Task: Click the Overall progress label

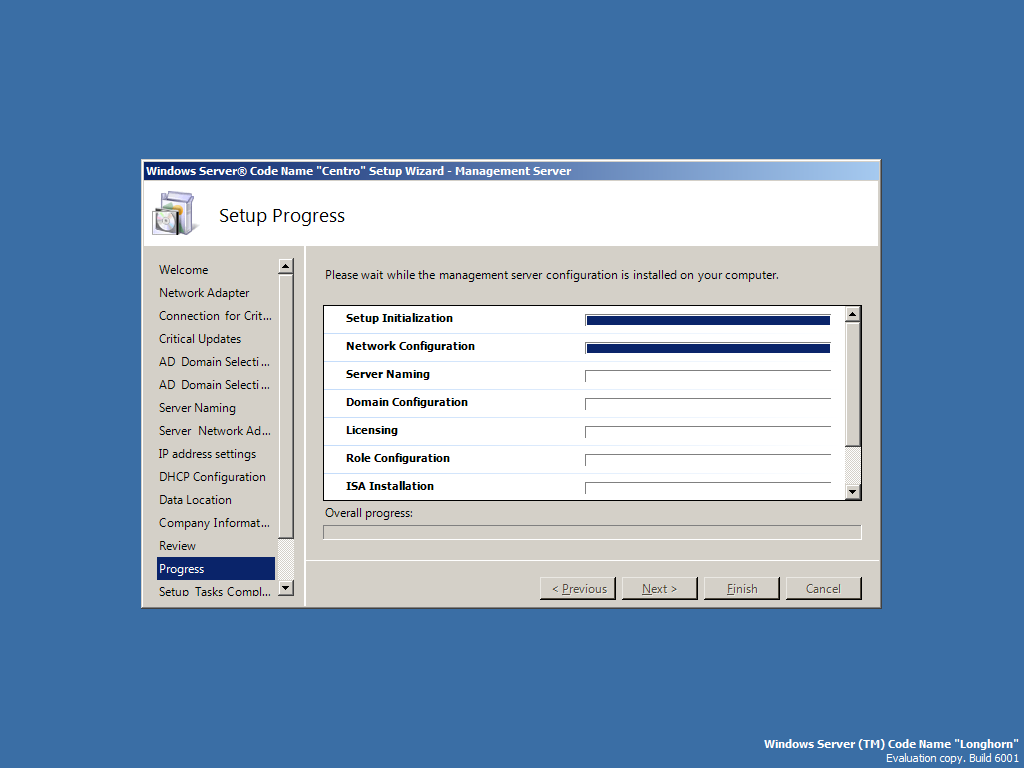Action: coord(369,513)
